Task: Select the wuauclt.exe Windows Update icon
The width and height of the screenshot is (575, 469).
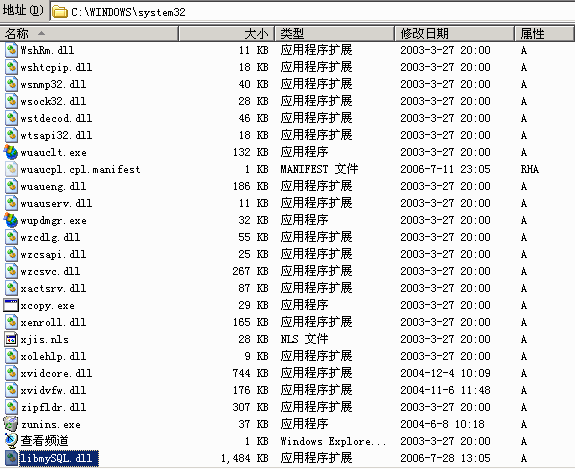Action: click(x=11, y=152)
